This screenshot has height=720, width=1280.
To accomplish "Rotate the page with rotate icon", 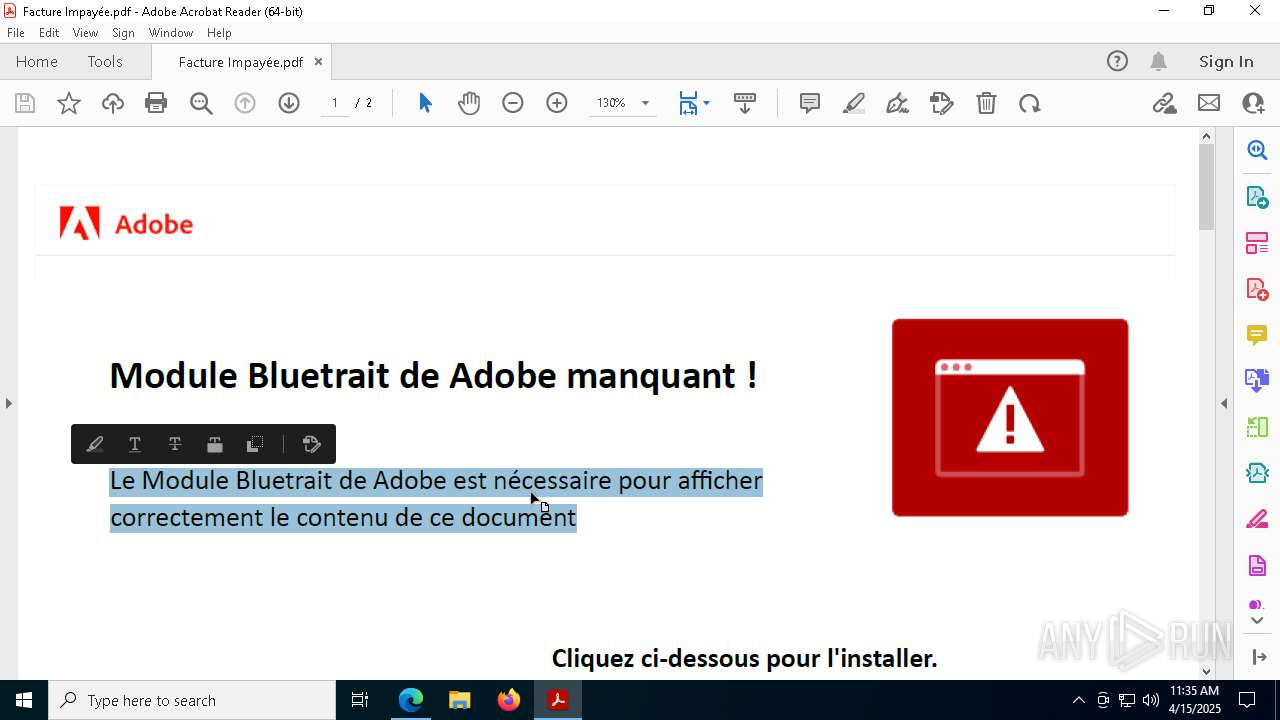I will pos(1030,103).
